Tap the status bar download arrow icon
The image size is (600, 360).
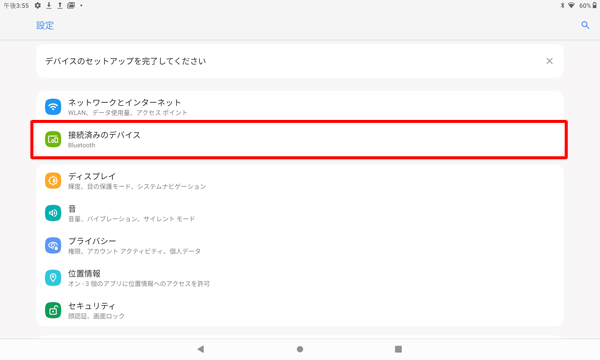[x=49, y=5]
